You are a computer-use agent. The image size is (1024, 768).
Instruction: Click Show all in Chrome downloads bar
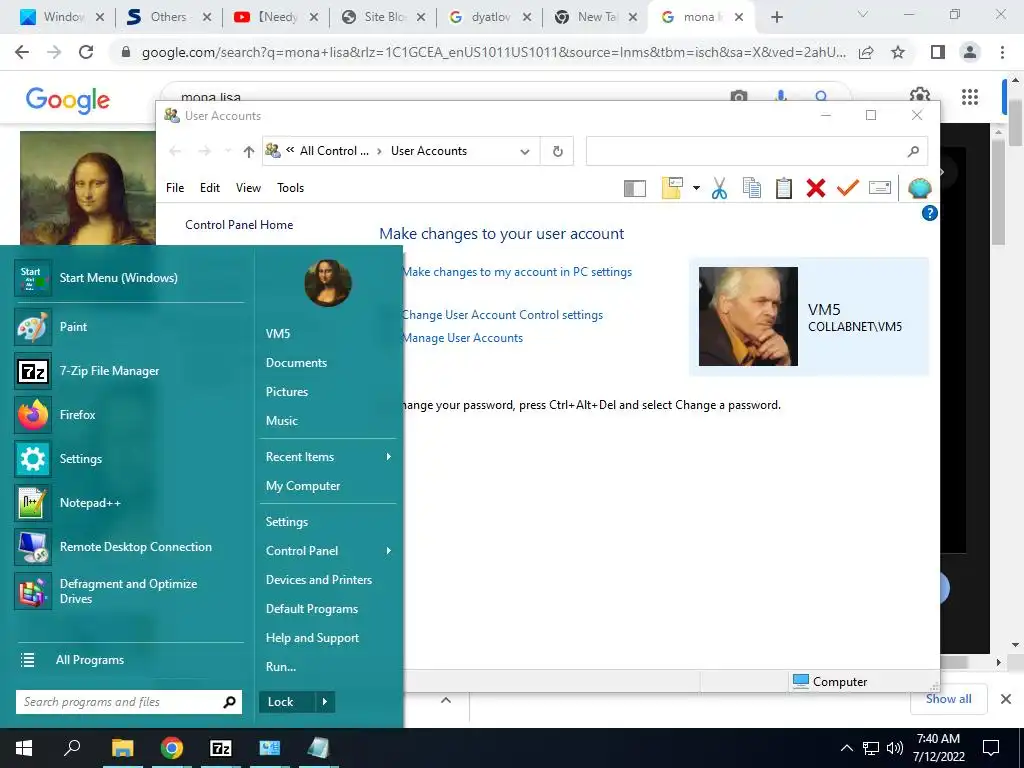coord(948,699)
